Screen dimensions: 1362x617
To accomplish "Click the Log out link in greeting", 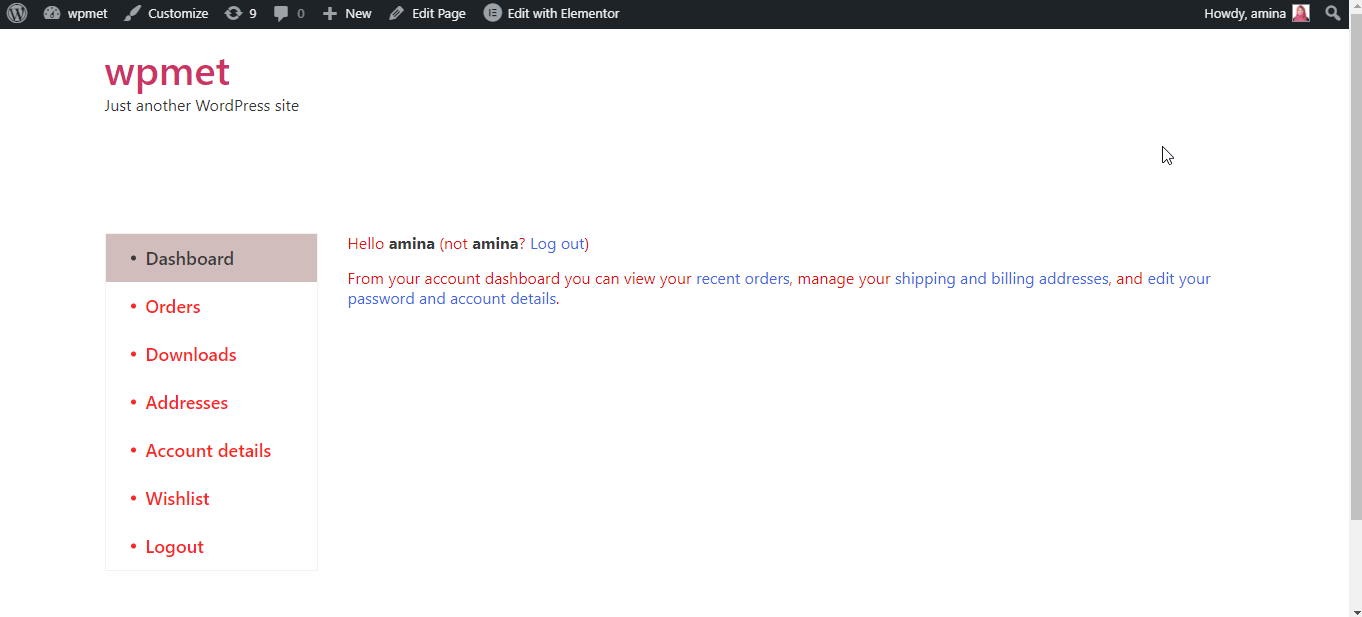I will (x=557, y=244).
